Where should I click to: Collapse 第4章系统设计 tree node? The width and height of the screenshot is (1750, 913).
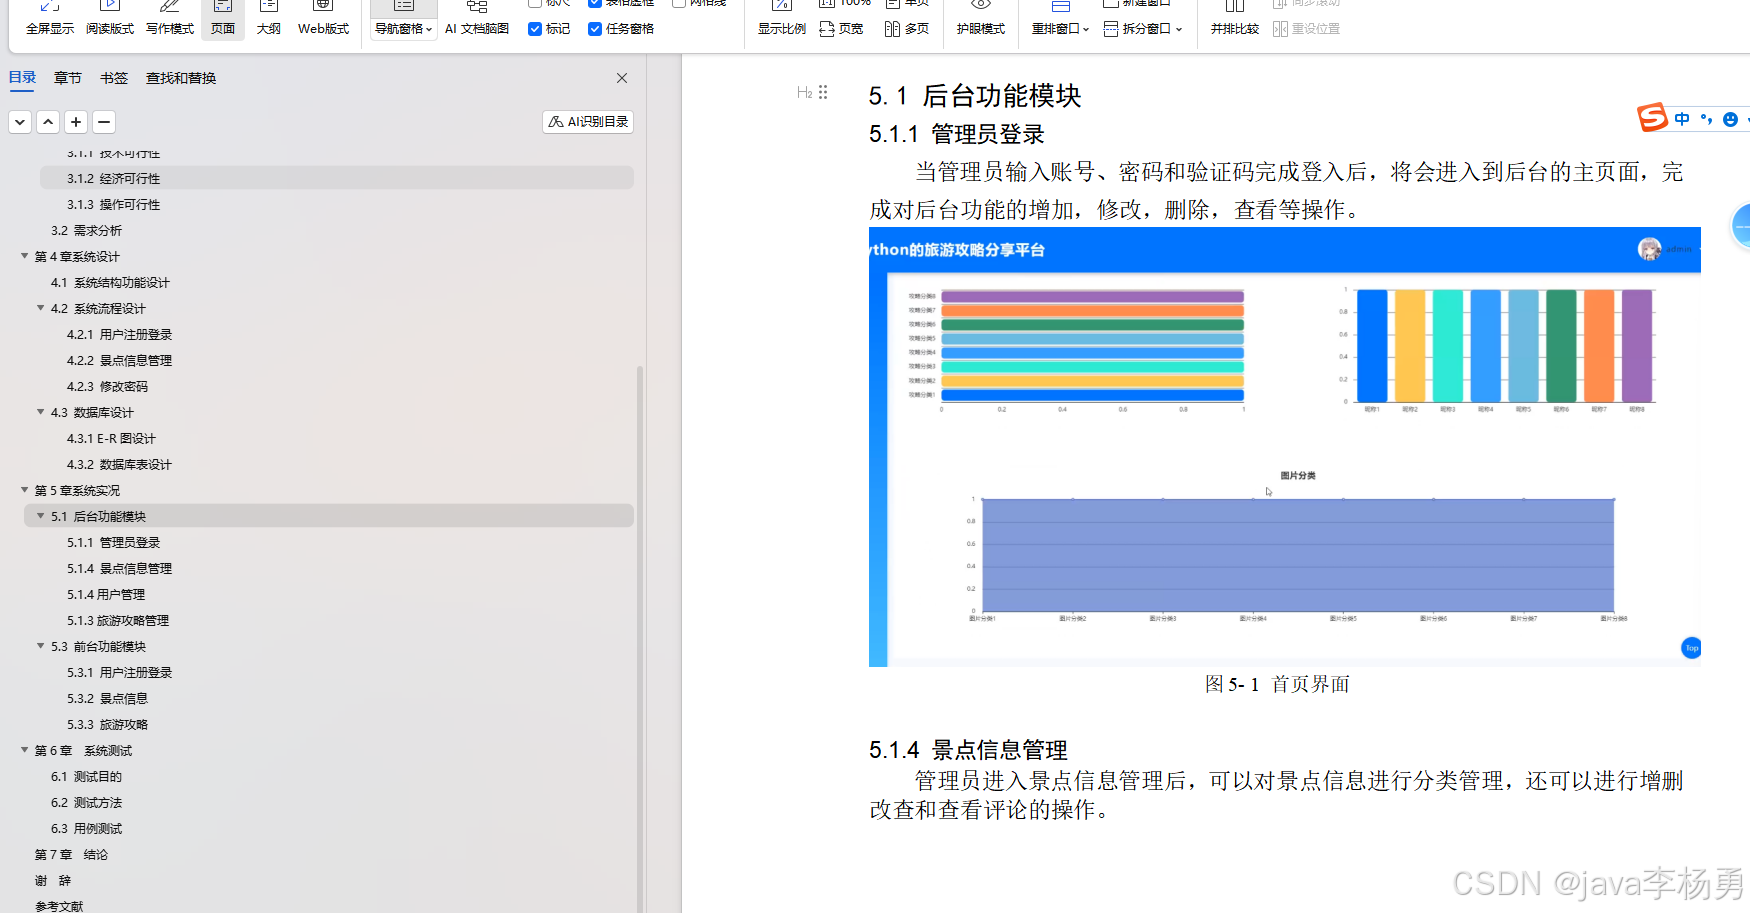25,256
